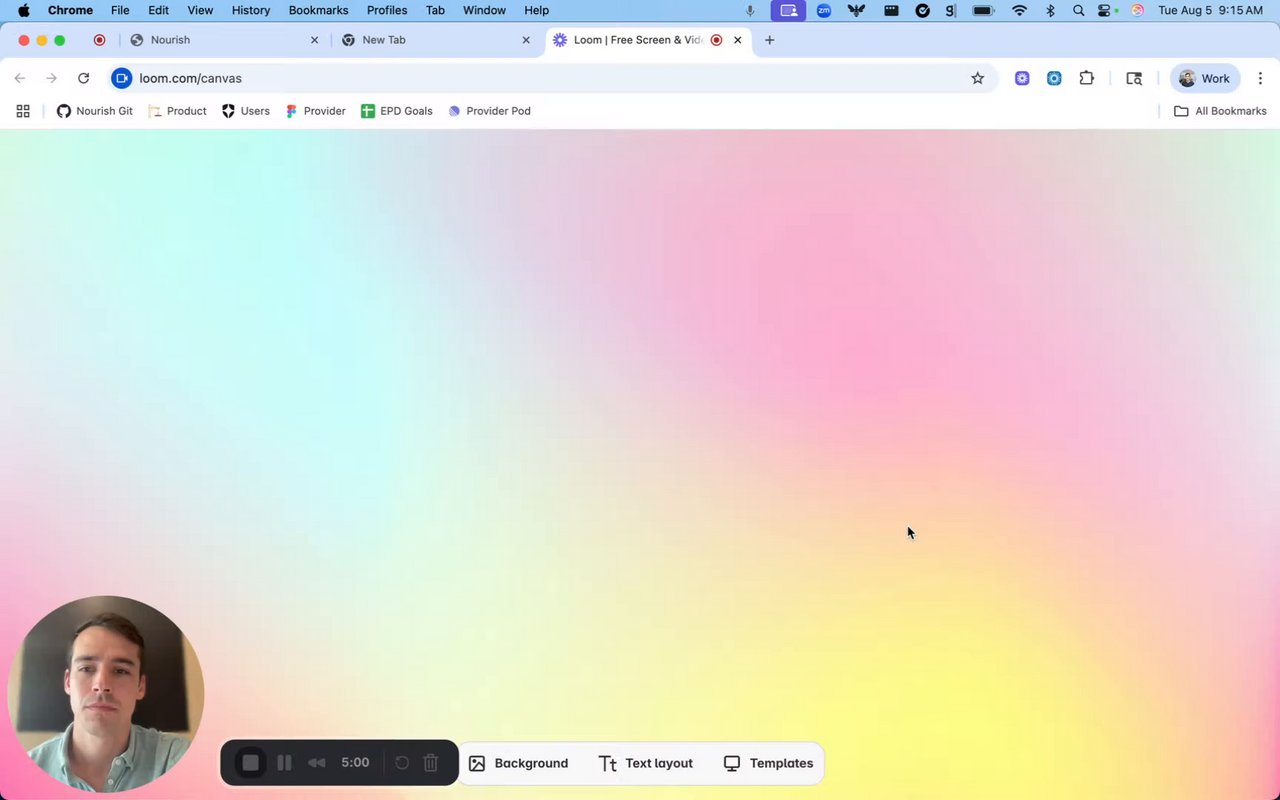1280x800 pixels.
Task: Open the Bluetooth menu
Action: pyautogui.click(x=1050, y=10)
